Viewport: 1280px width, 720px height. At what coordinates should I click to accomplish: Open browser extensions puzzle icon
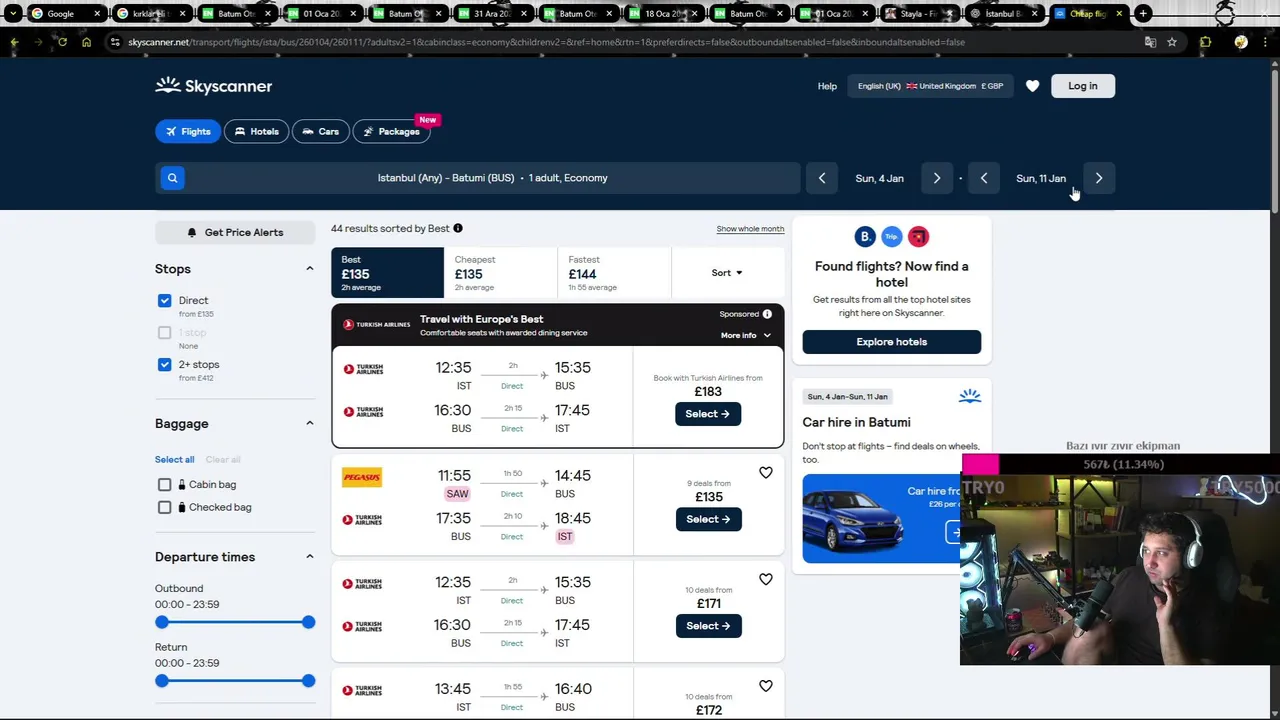tap(1205, 42)
